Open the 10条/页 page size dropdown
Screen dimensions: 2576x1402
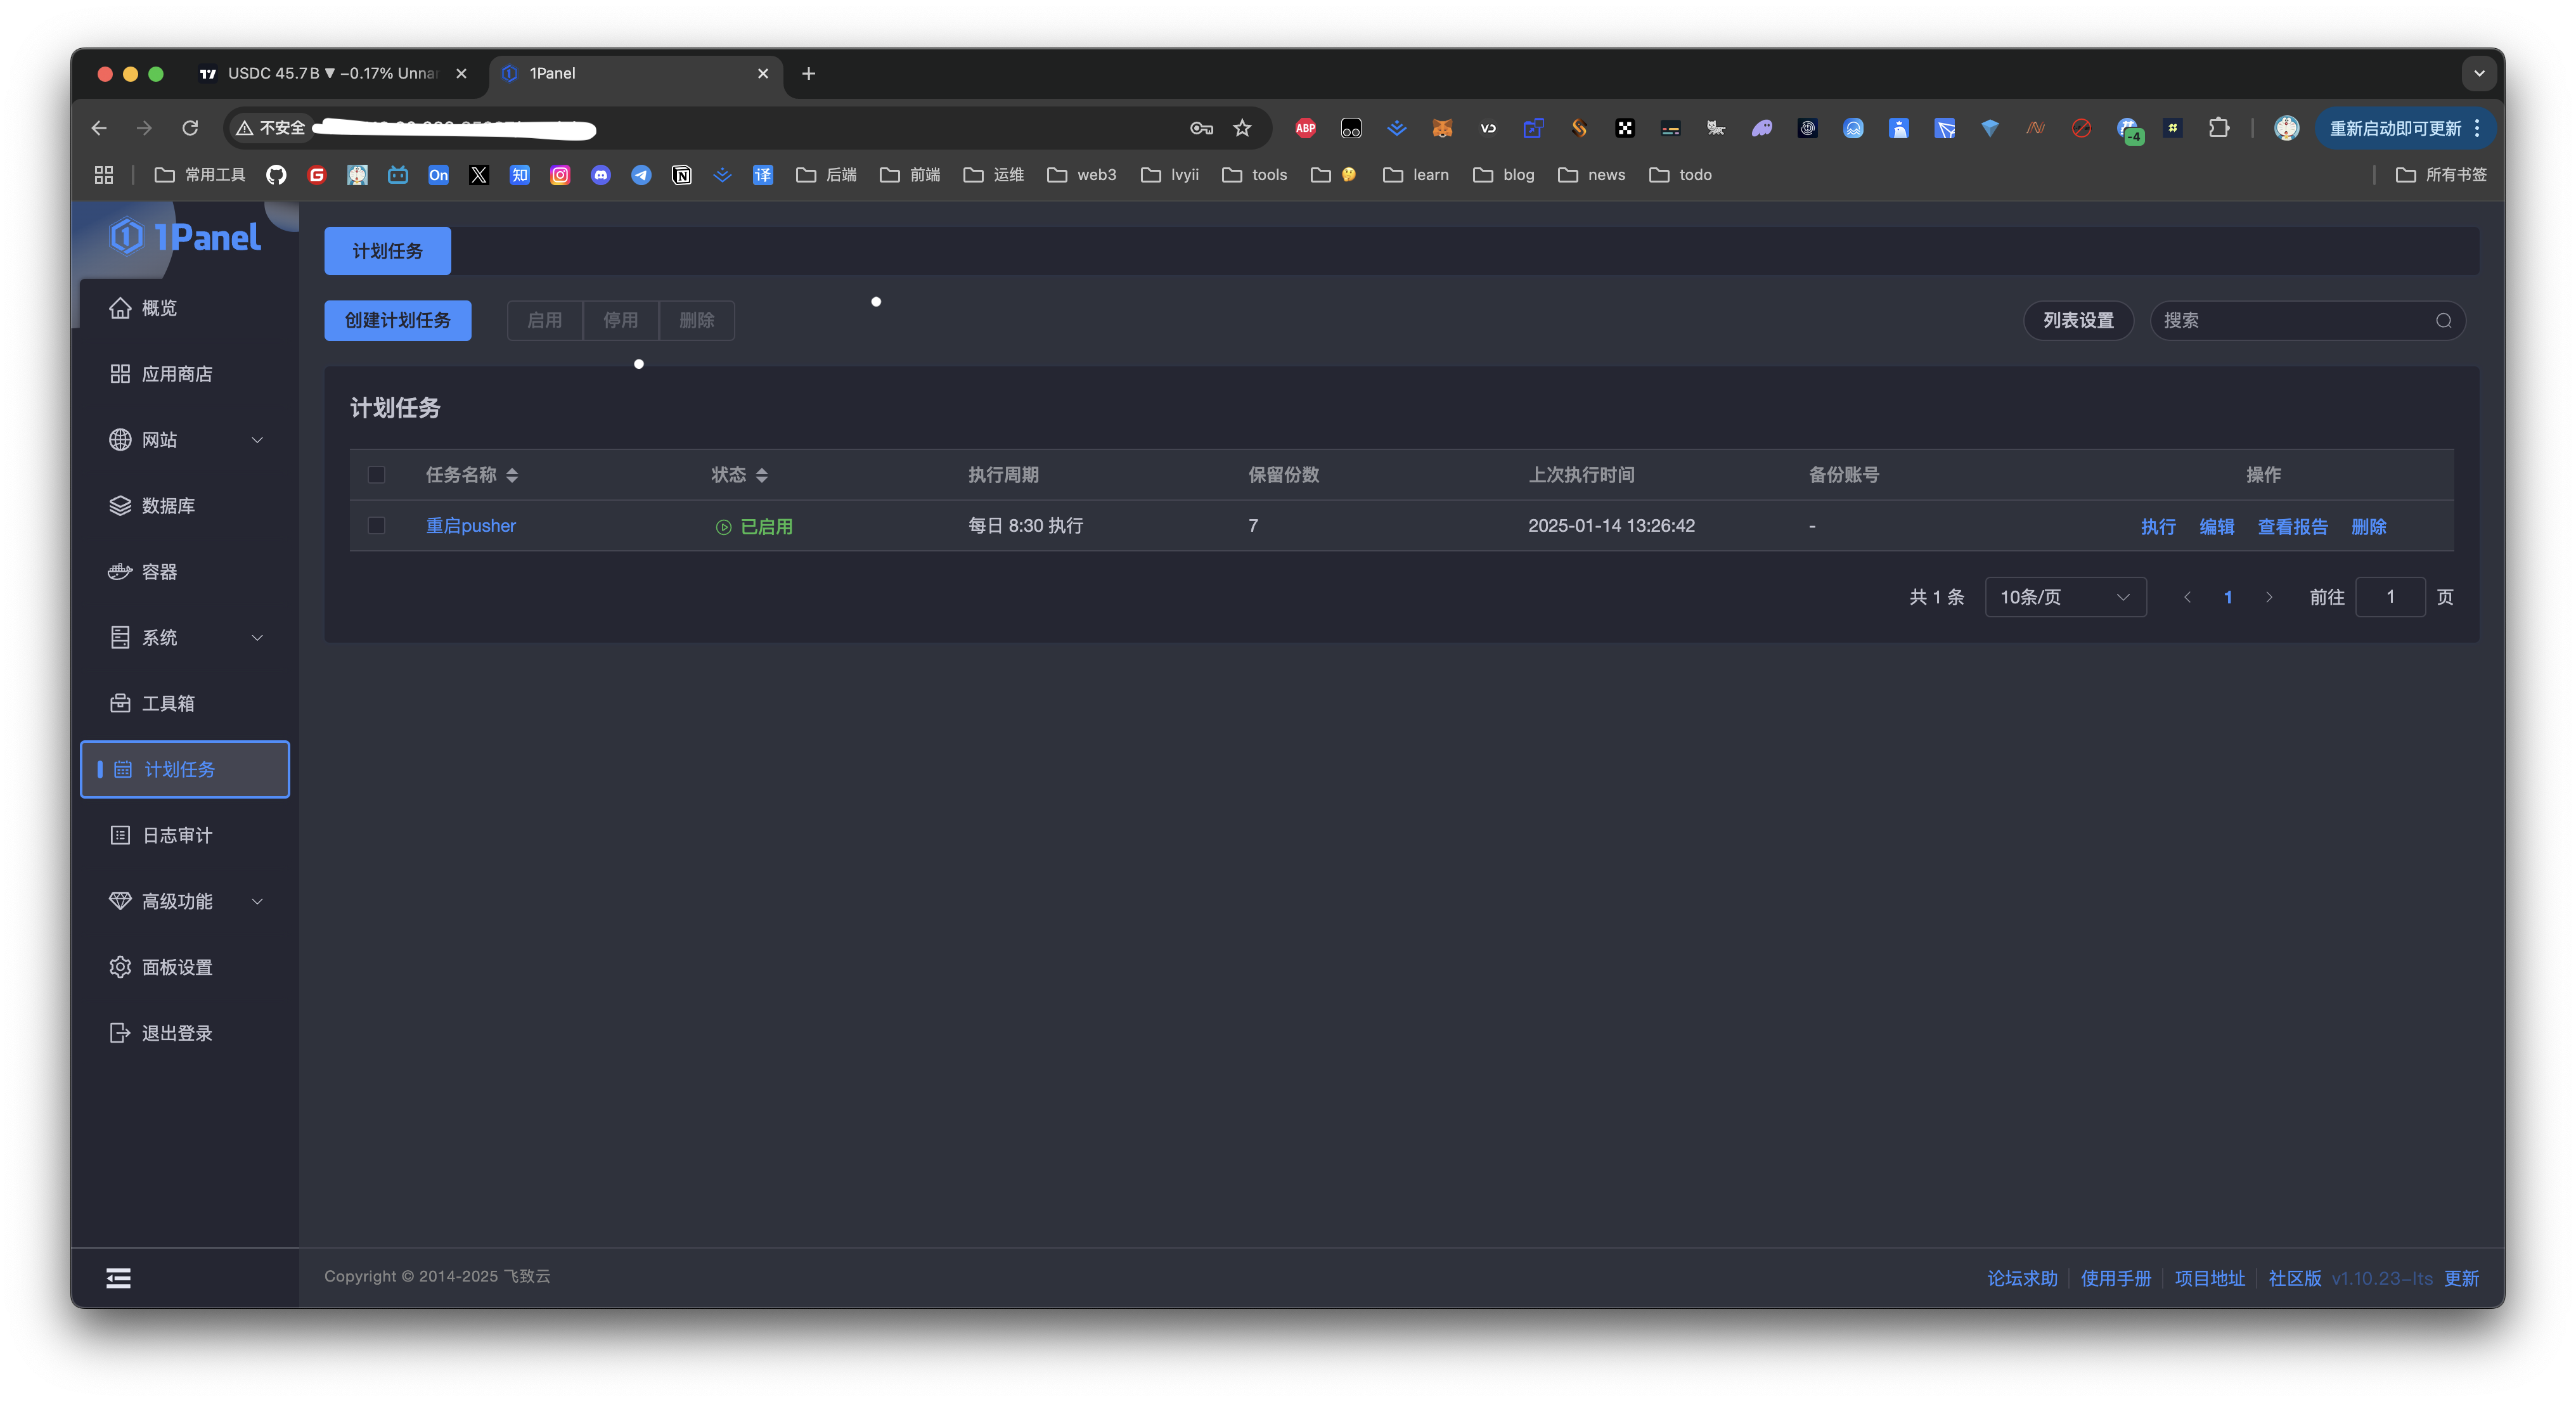[x=2065, y=597]
